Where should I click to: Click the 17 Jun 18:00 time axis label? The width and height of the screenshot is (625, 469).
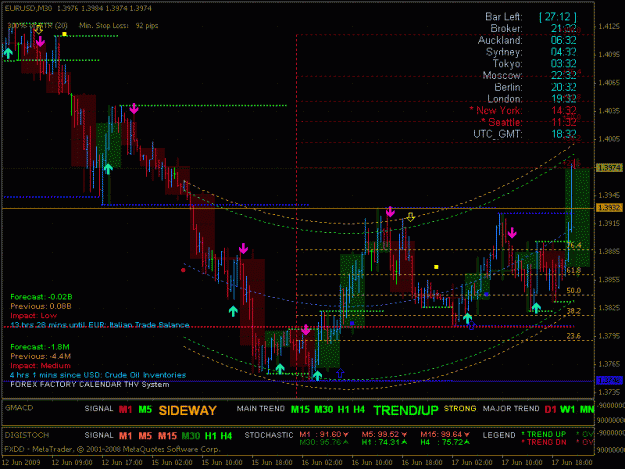click(x=572, y=462)
